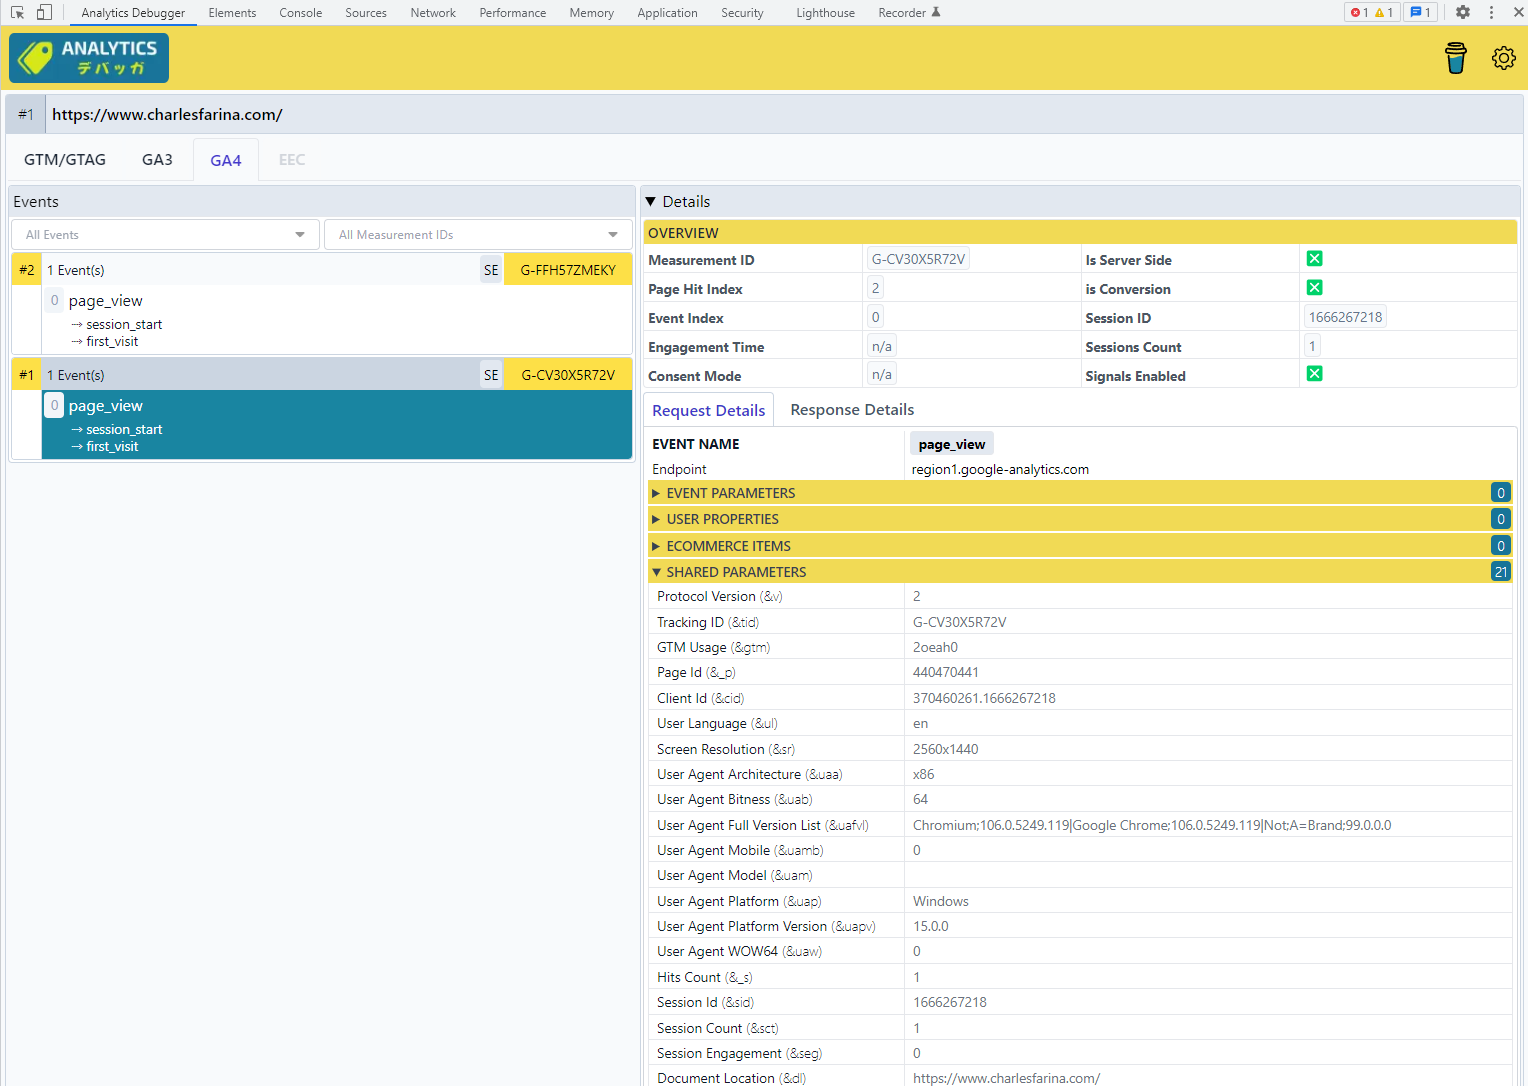The image size is (1528, 1086).
Task: Open the Response Details tab
Action: tap(852, 410)
